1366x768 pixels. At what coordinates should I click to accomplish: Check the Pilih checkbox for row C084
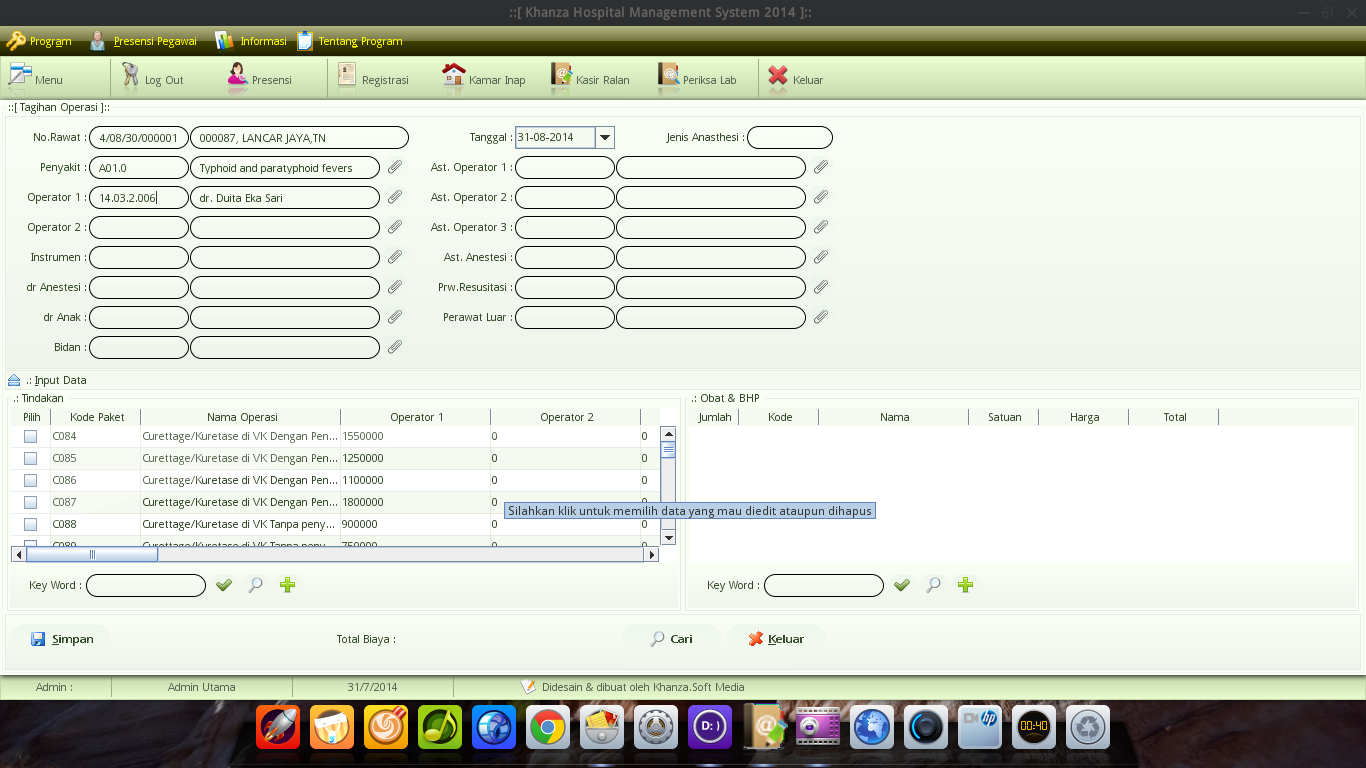[30, 436]
